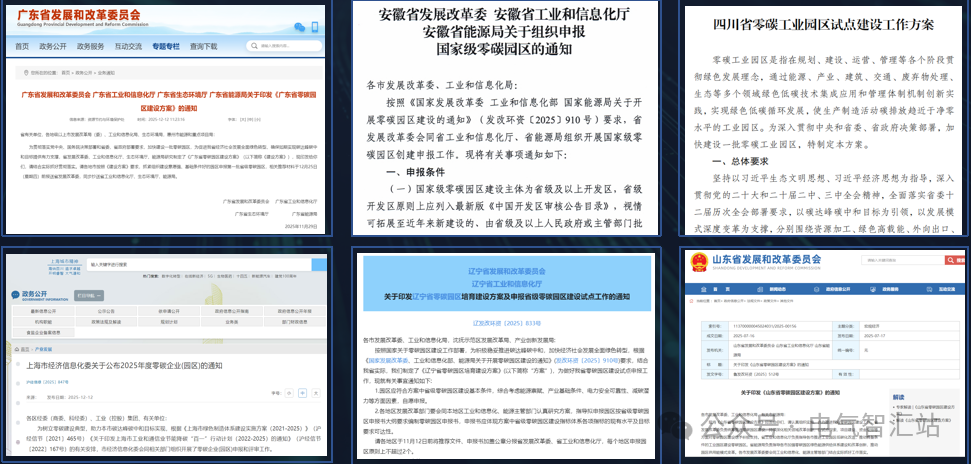This screenshot has height=464, width=971.
Task: Open the 部门财政信息 tab on the Shanghai page
Action: click(x=295, y=322)
